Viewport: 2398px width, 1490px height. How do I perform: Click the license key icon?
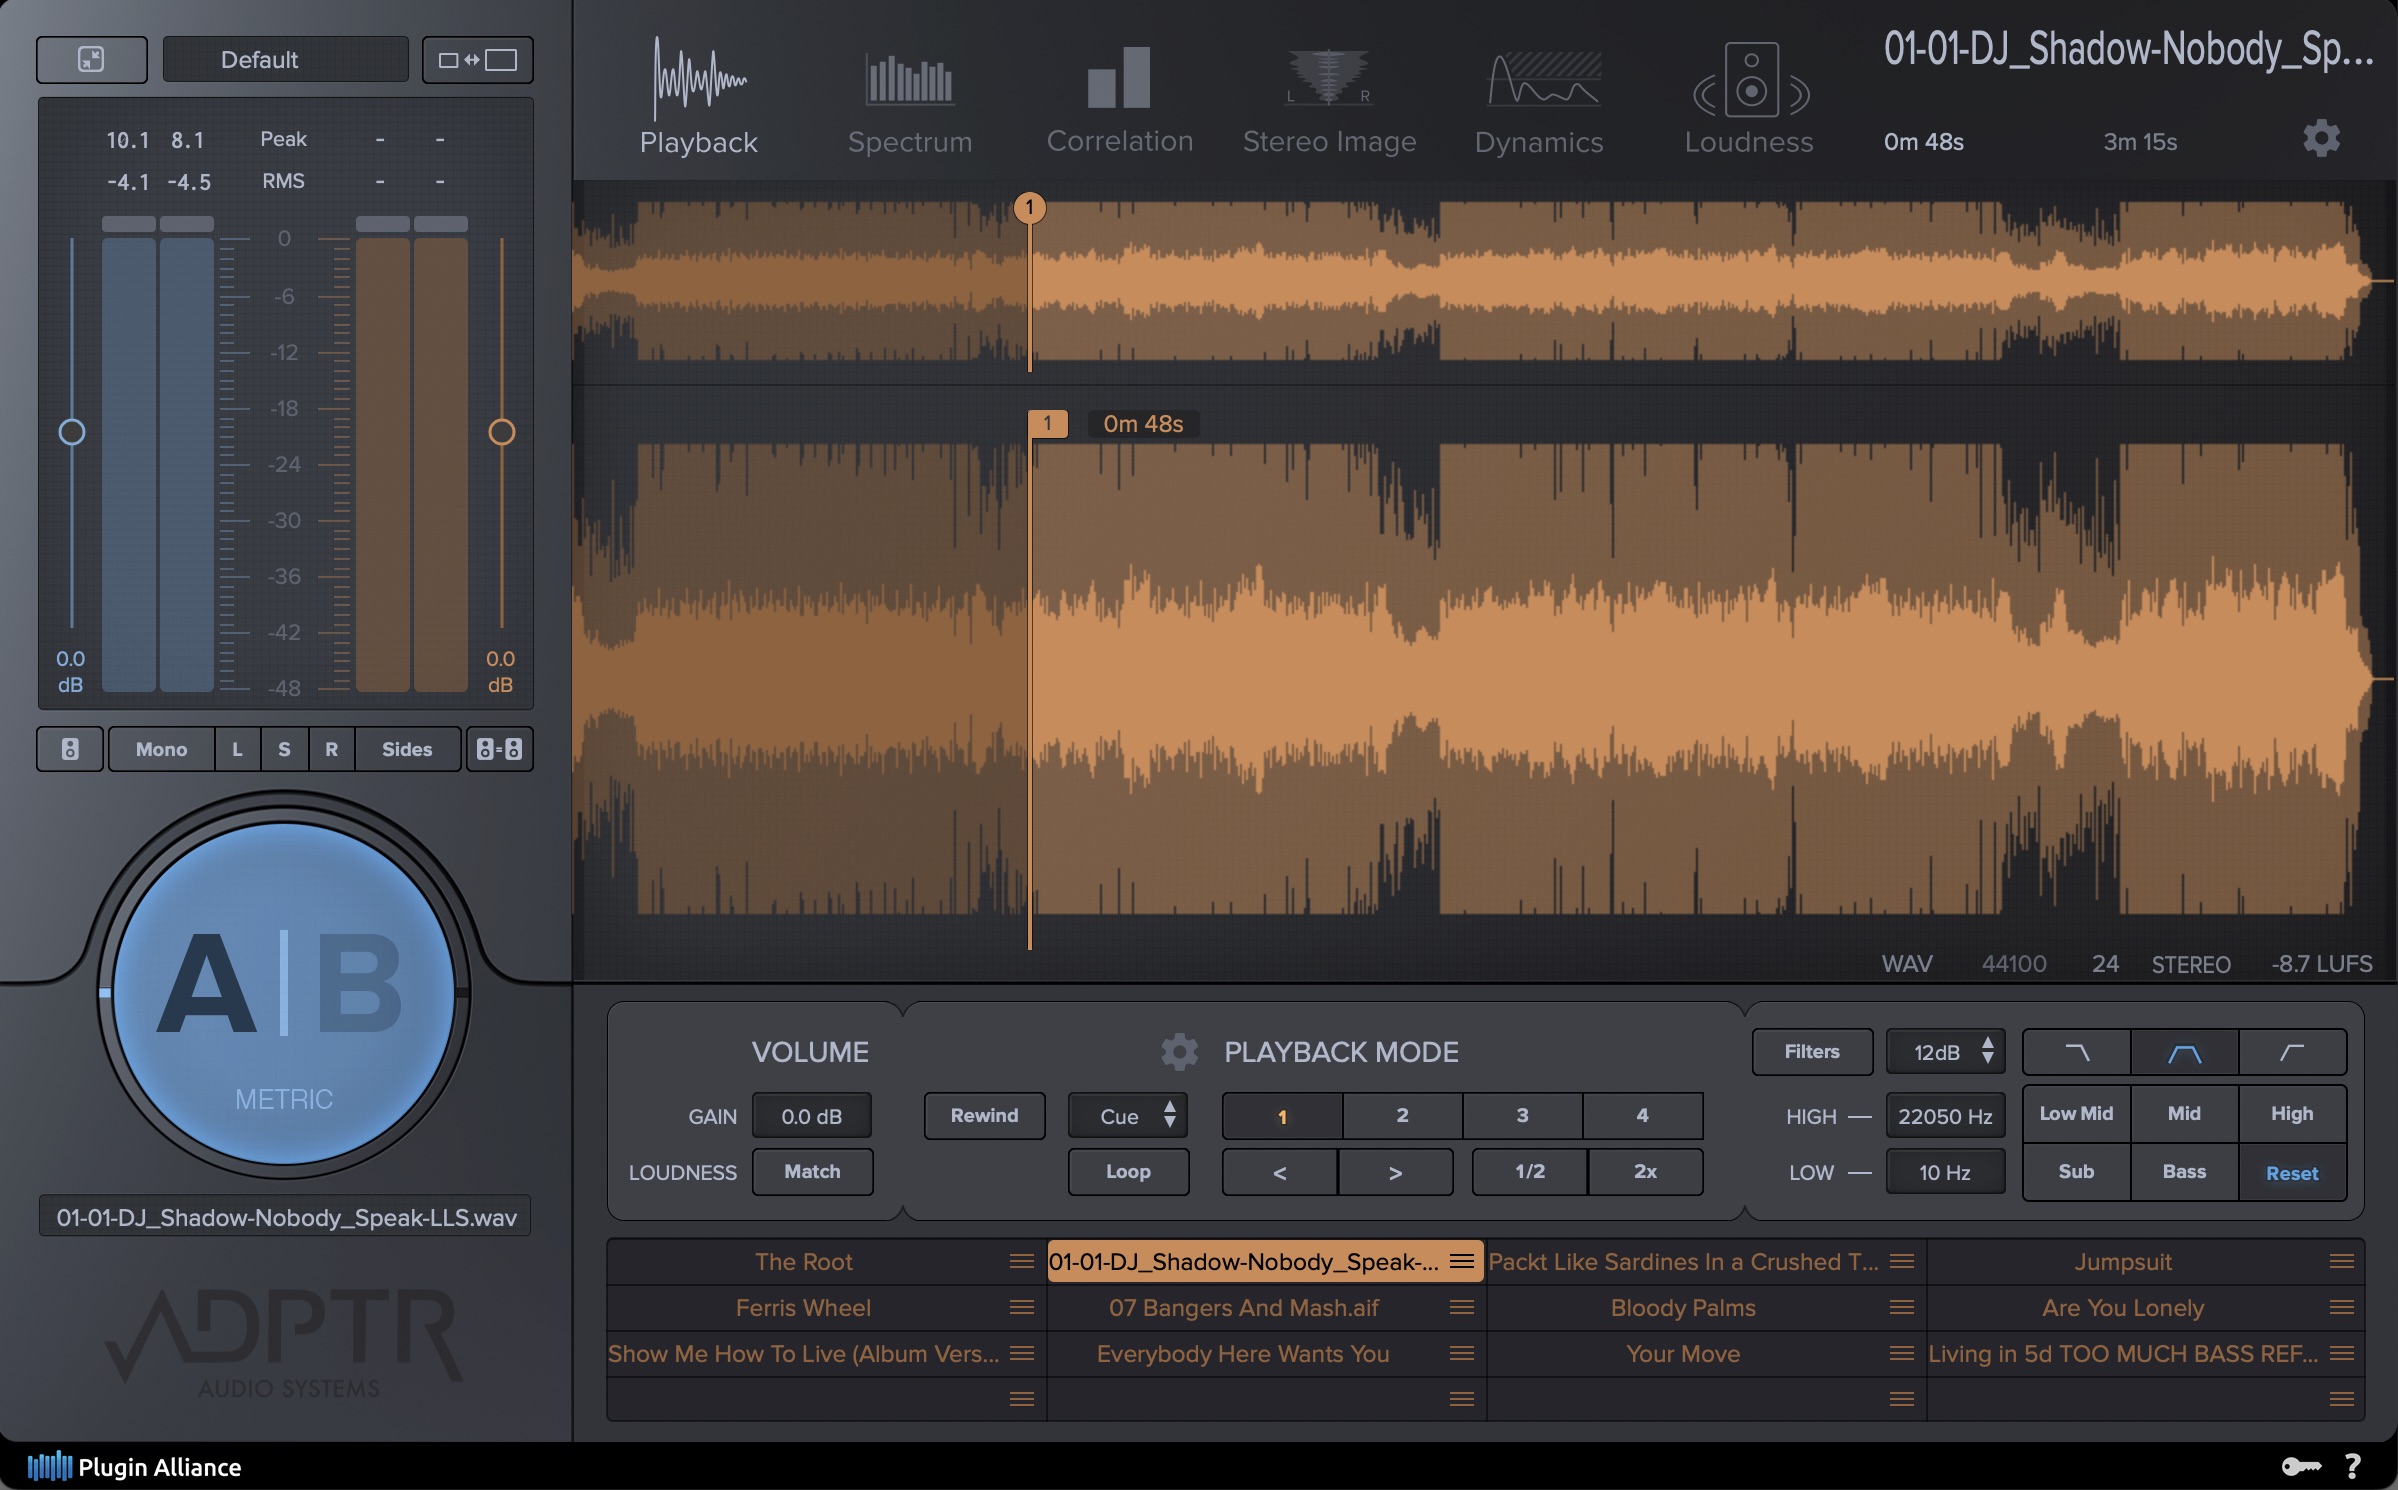pos(2301,1466)
